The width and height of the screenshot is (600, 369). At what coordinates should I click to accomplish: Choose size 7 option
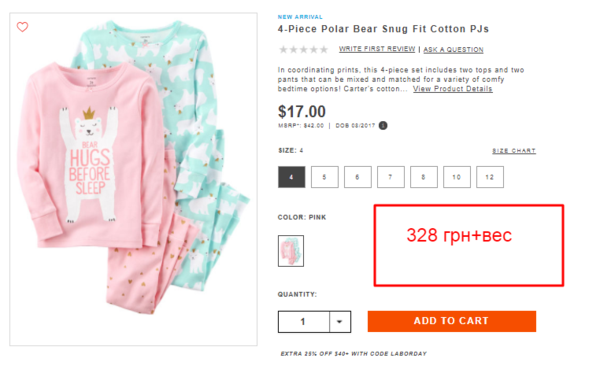point(391,177)
